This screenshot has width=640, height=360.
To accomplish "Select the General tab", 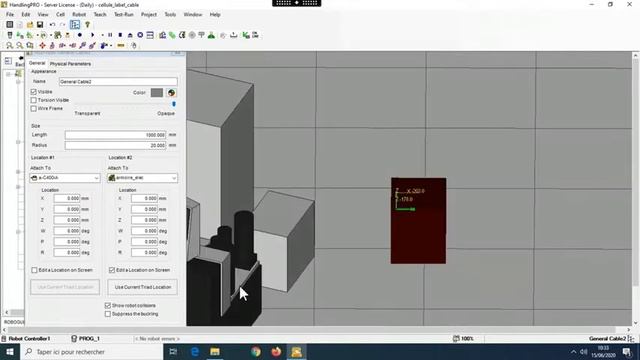I will click(x=37, y=64).
